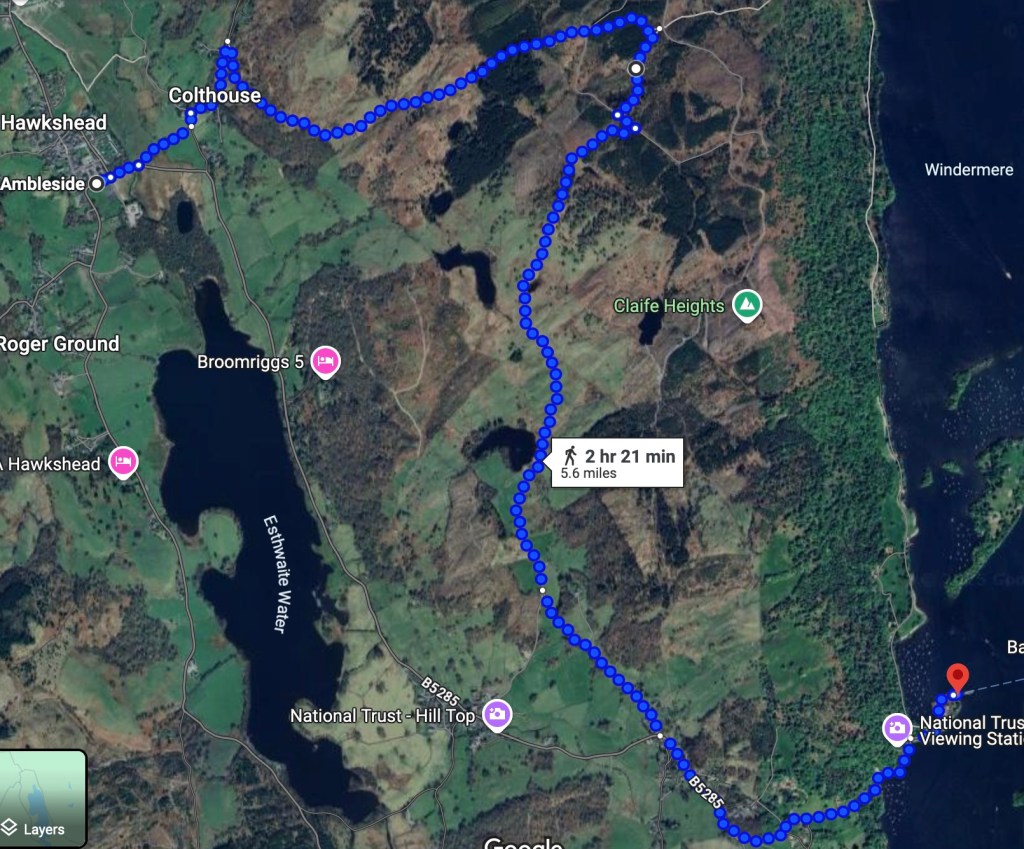
Task: Click the National Trust - Hill Top label
Action: point(382,716)
